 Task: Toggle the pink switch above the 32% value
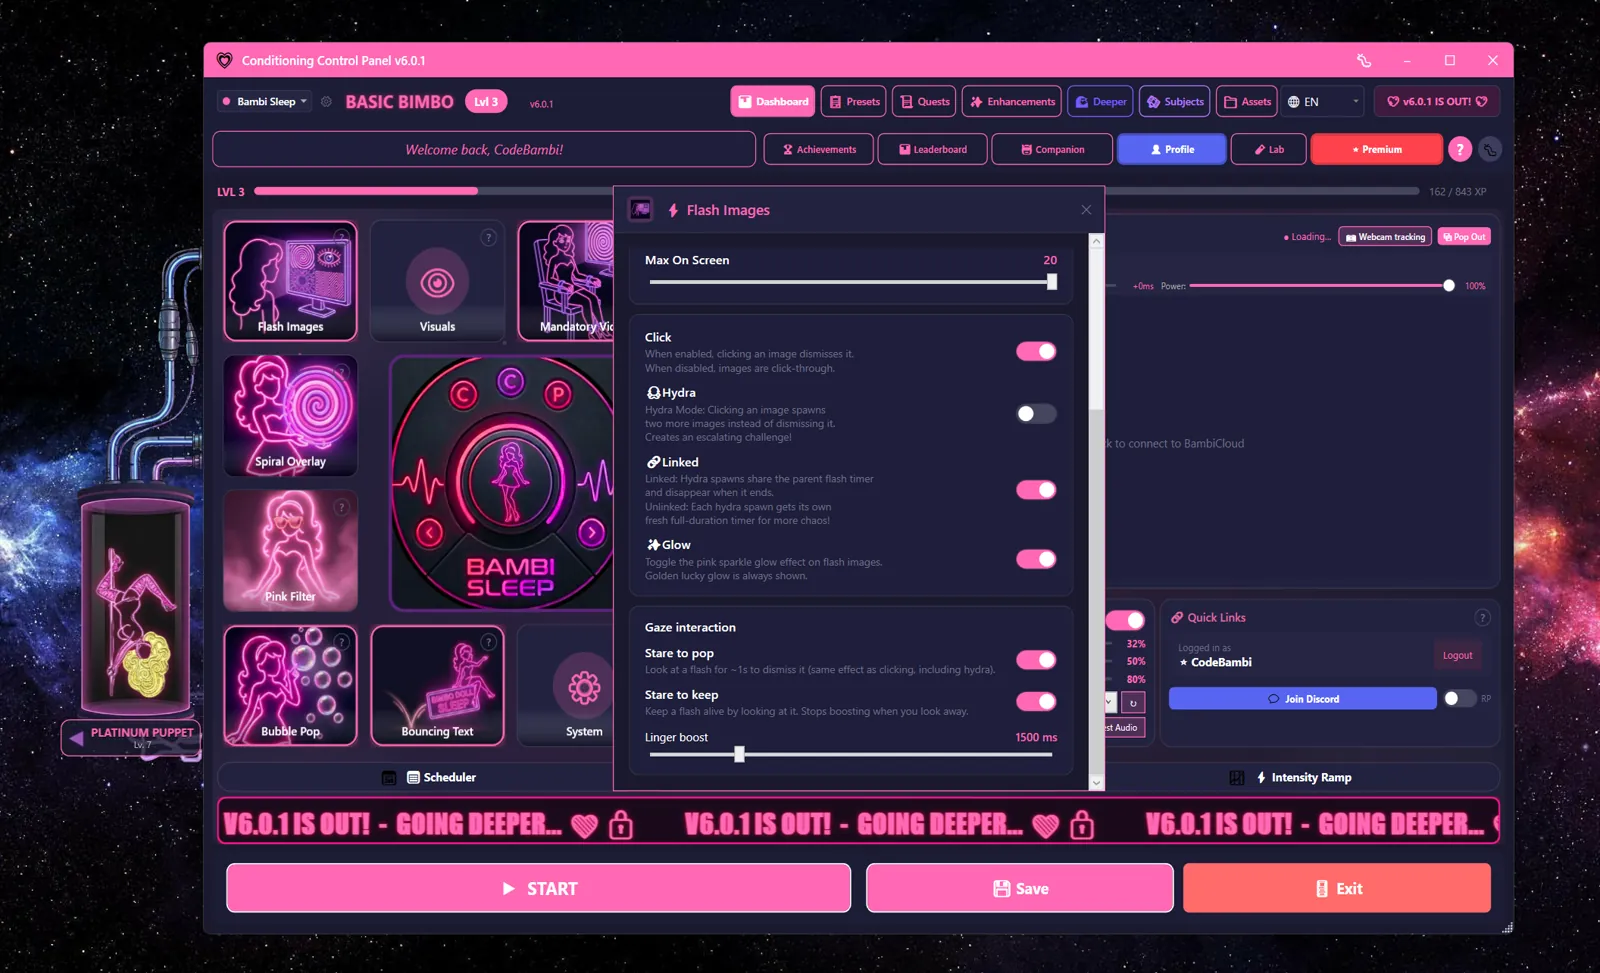pos(1126,620)
